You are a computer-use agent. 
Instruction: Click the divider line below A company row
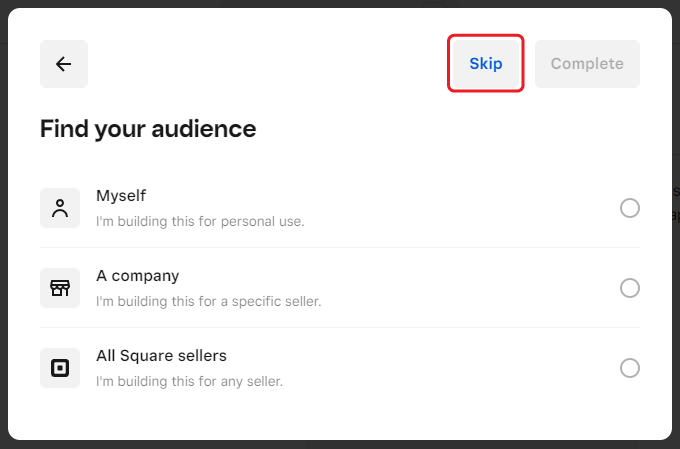[340, 327]
